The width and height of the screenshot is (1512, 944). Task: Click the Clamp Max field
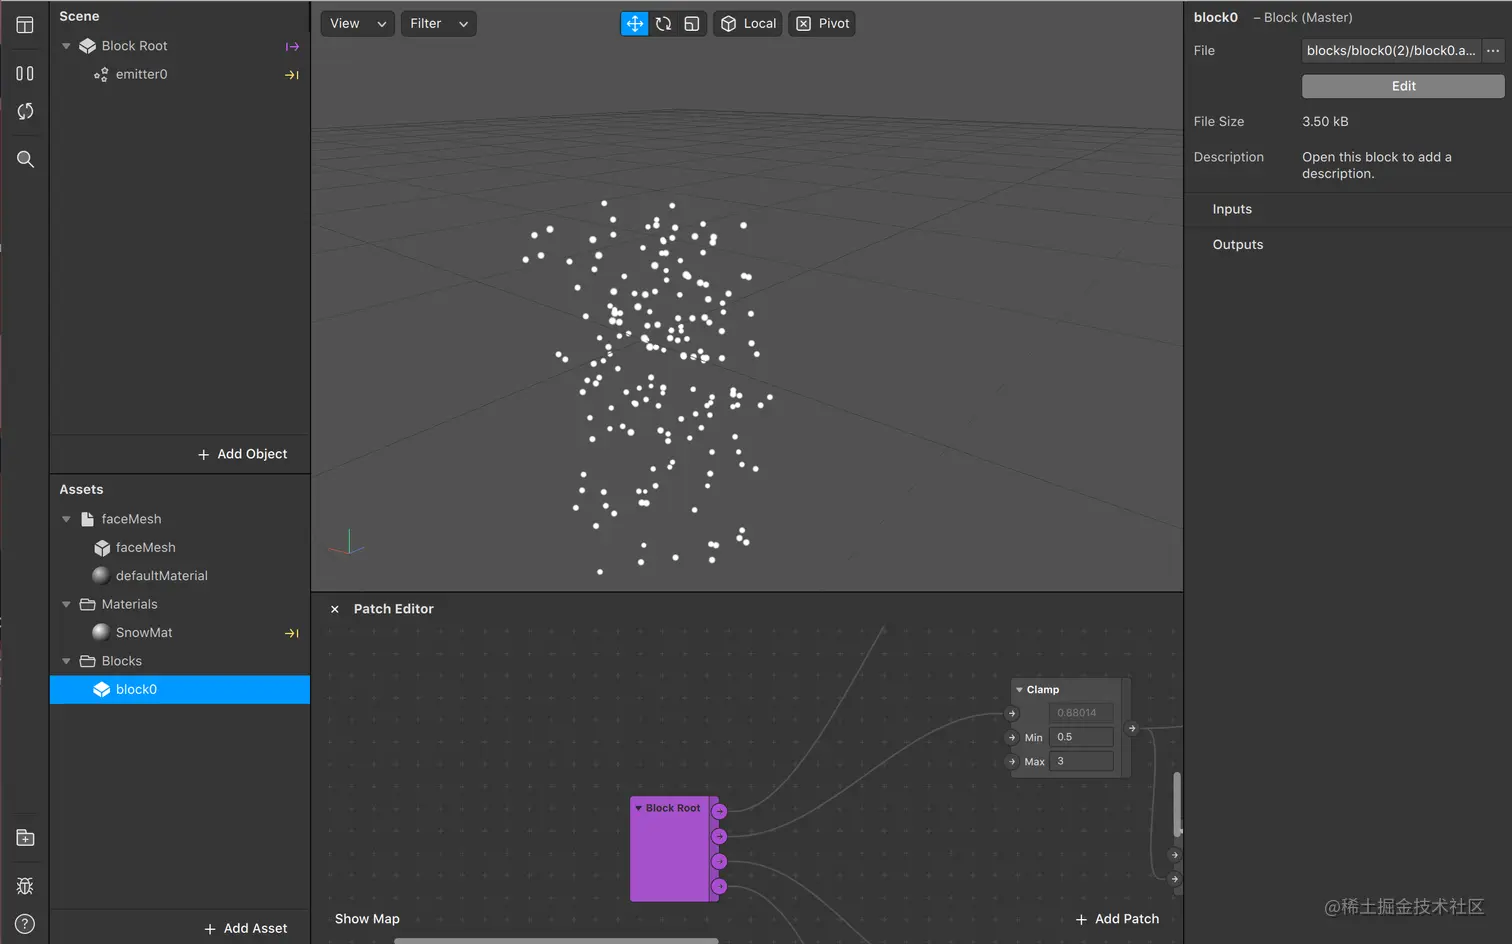[1081, 761]
